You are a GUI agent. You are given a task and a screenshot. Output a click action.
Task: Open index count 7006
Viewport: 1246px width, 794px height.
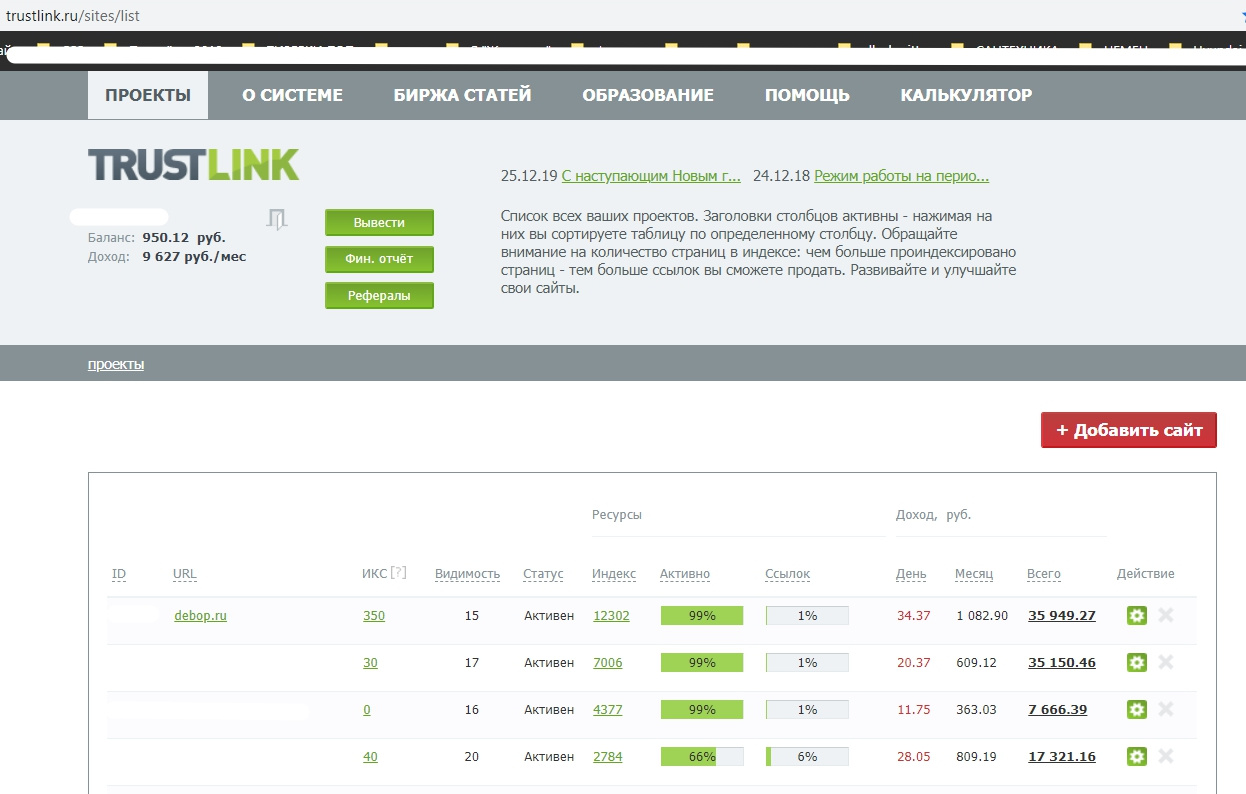pyautogui.click(x=608, y=663)
